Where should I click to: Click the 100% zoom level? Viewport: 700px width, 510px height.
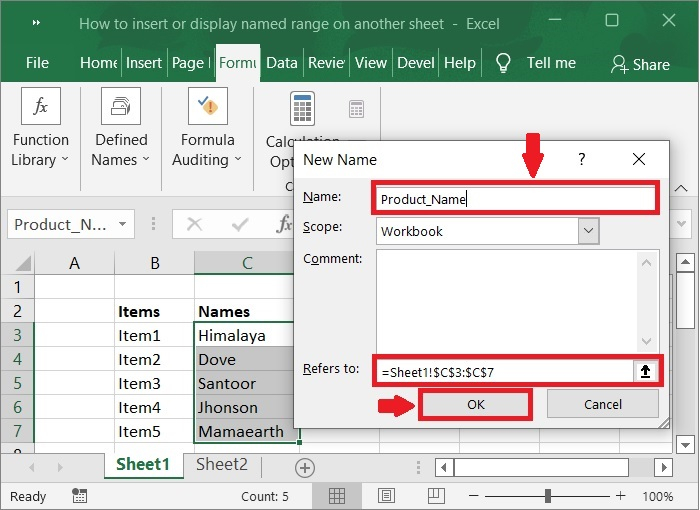point(657,496)
